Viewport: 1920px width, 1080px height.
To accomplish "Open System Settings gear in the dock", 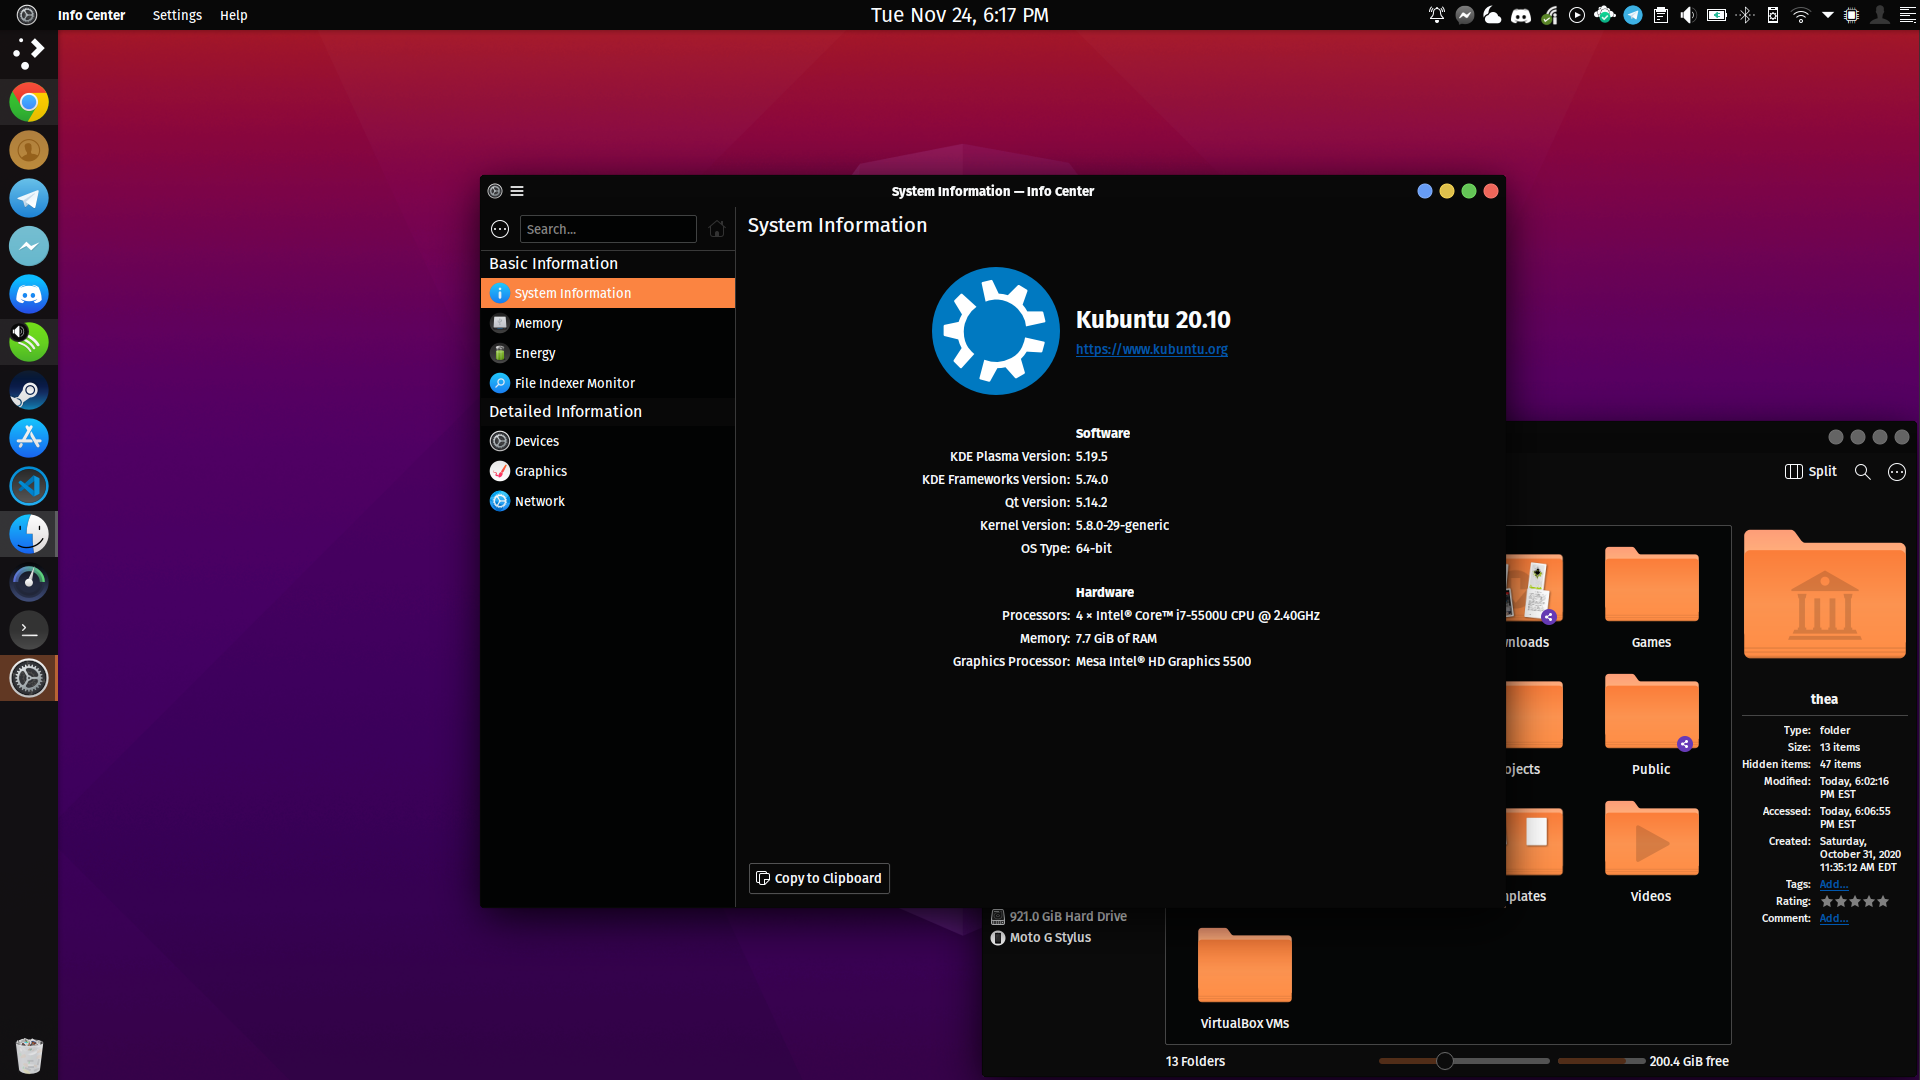I will click(29, 678).
